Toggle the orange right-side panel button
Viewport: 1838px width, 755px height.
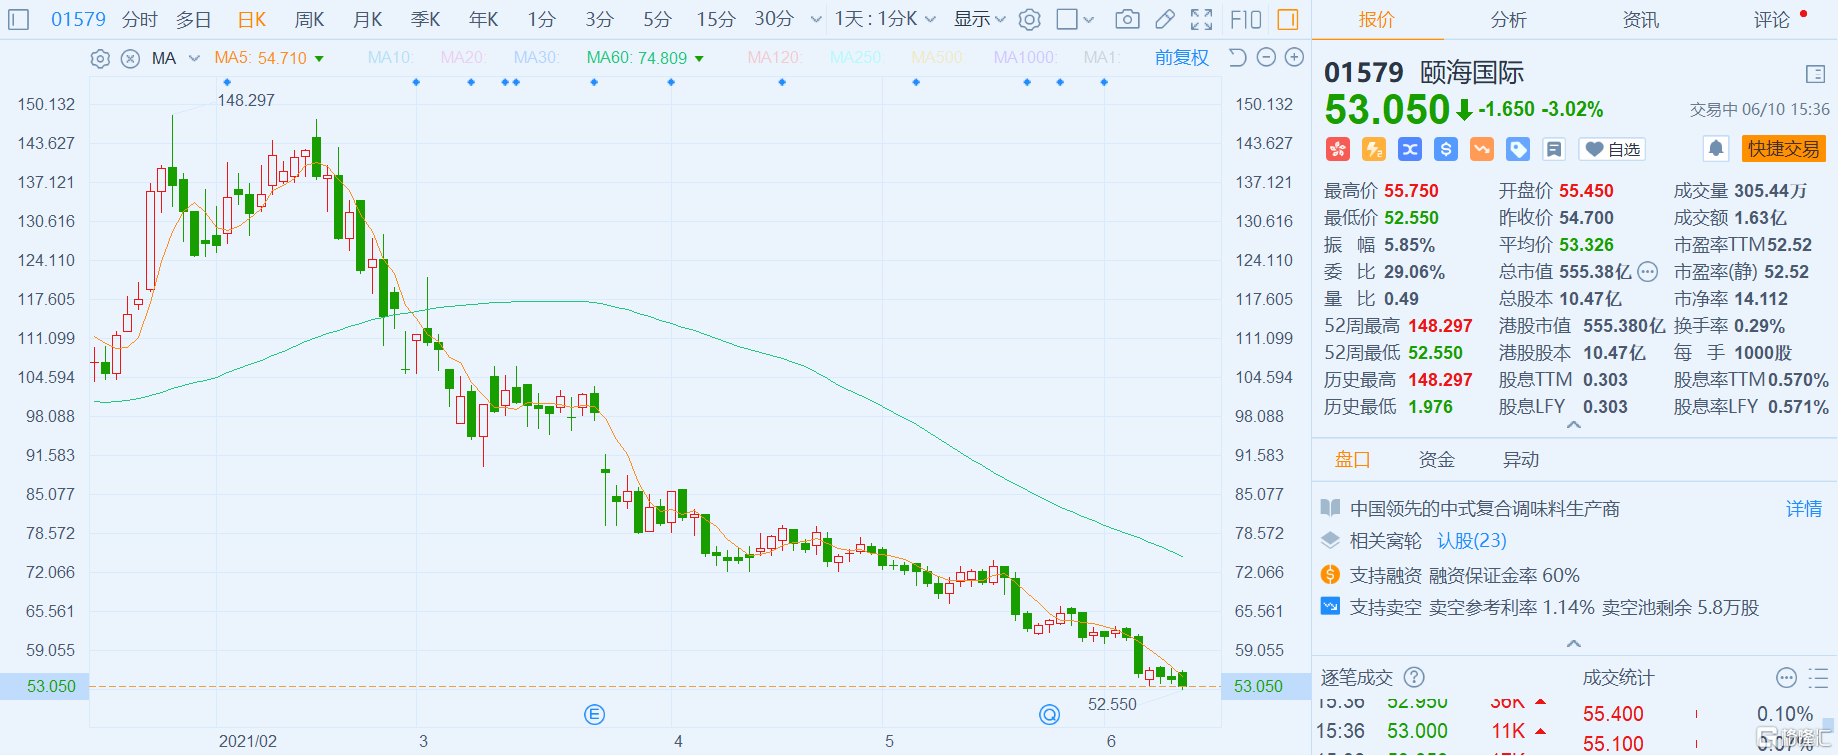tap(1288, 19)
